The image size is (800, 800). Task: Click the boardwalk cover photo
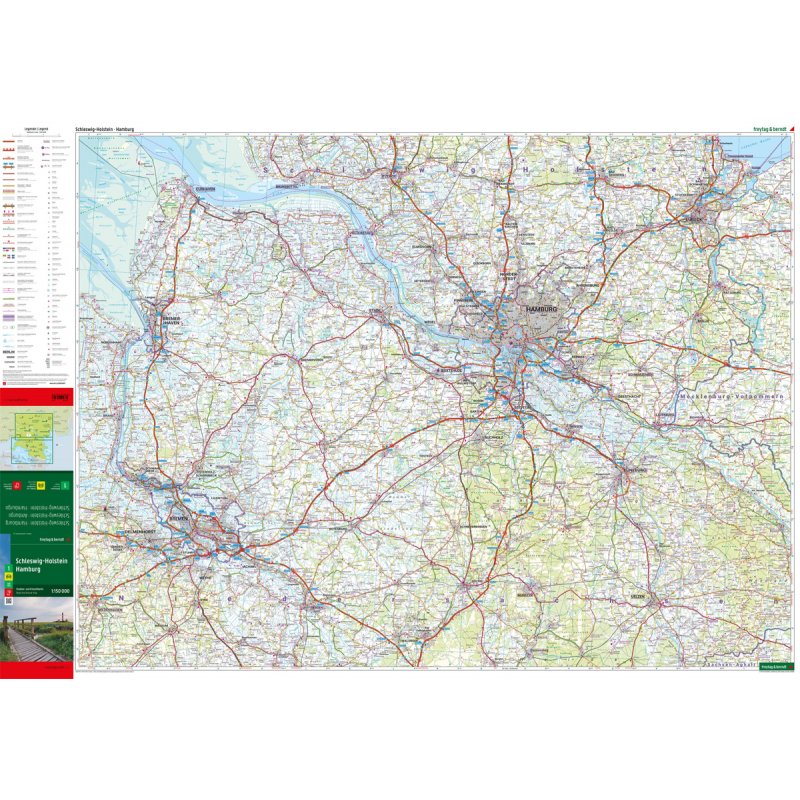37,630
